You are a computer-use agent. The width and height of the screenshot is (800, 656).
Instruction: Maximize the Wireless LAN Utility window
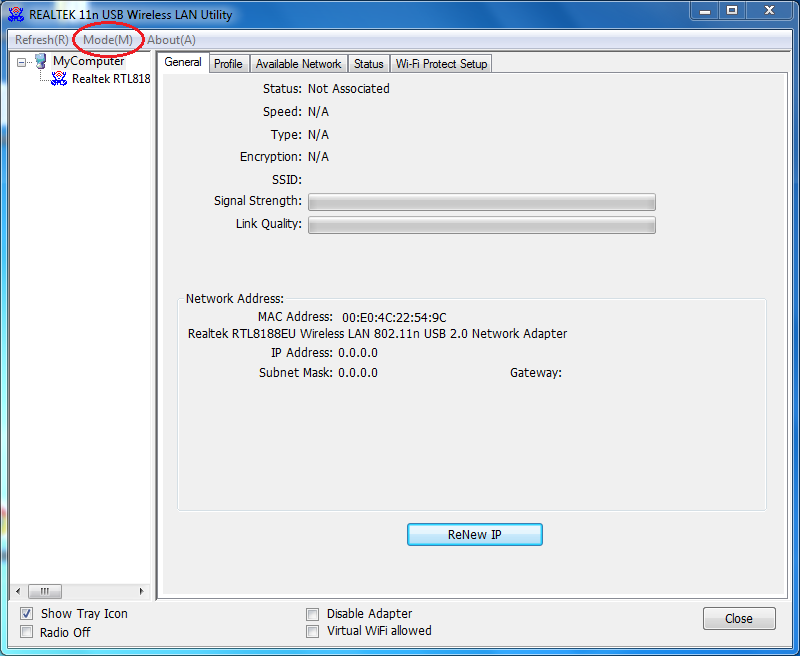click(x=732, y=11)
